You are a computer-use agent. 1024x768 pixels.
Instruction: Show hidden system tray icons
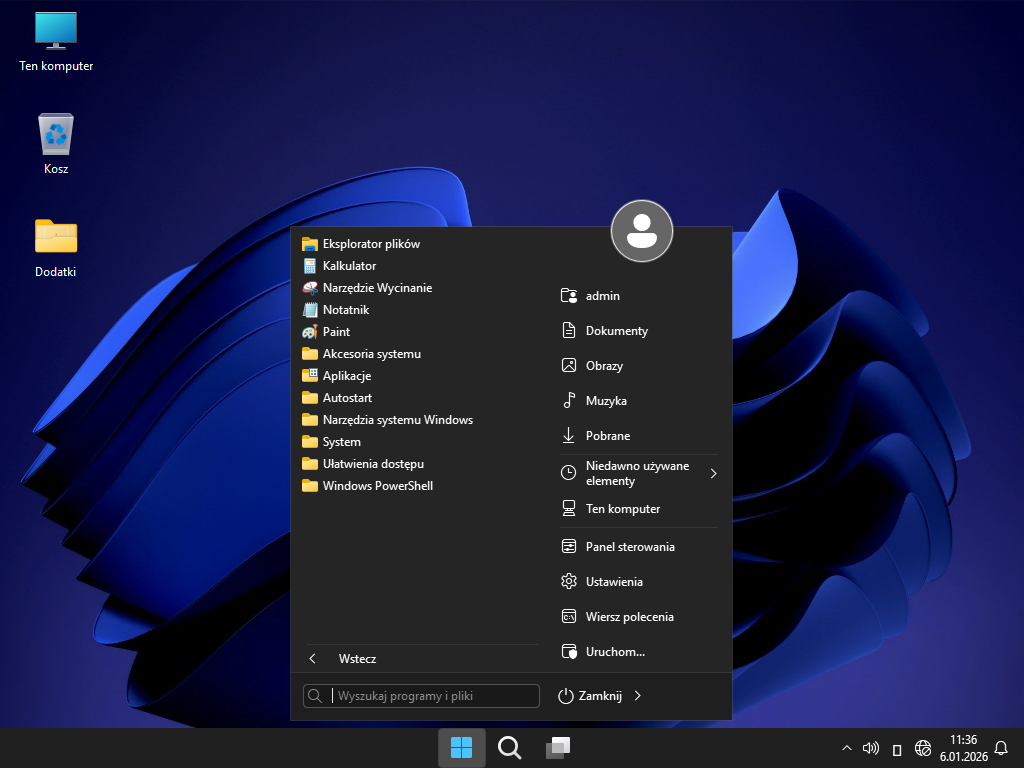tap(847, 748)
